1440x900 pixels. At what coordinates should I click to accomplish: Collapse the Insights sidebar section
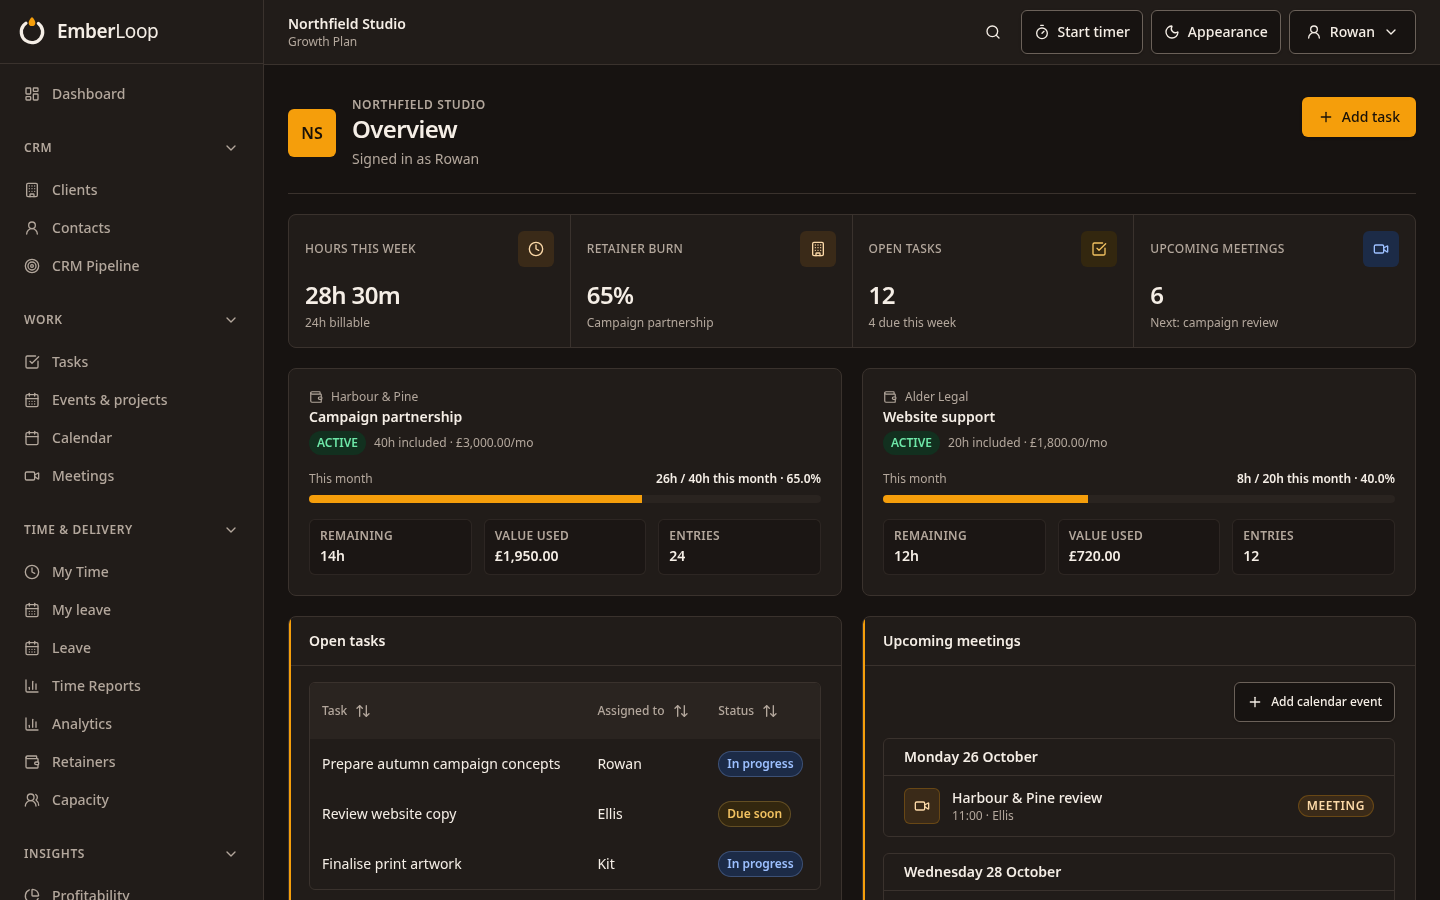pyautogui.click(x=231, y=854)
